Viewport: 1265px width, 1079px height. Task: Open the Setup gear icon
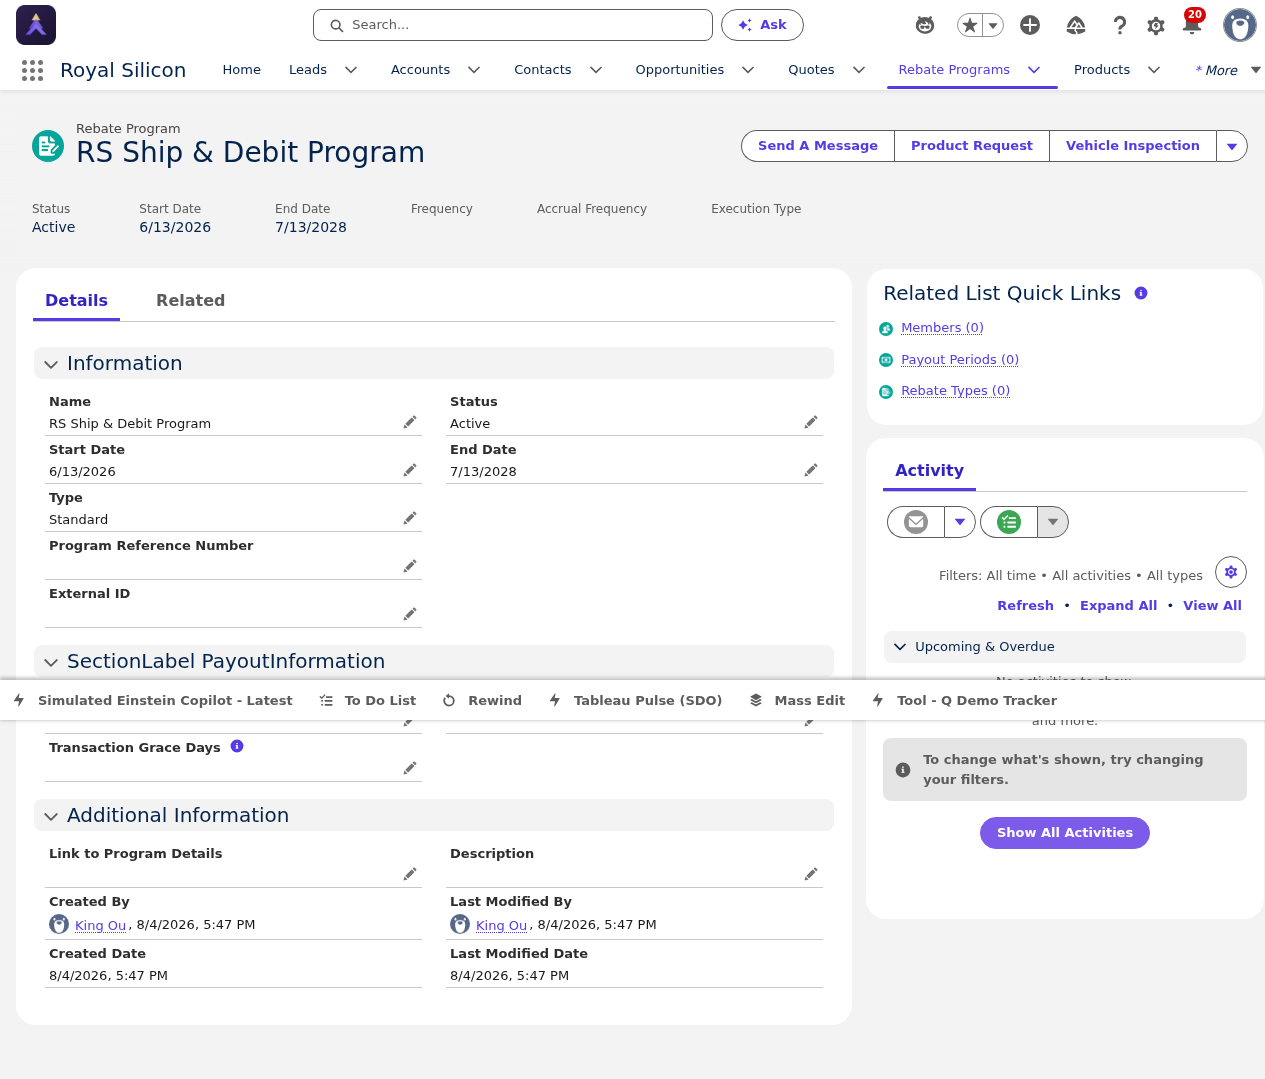(x=1156, y=25)
